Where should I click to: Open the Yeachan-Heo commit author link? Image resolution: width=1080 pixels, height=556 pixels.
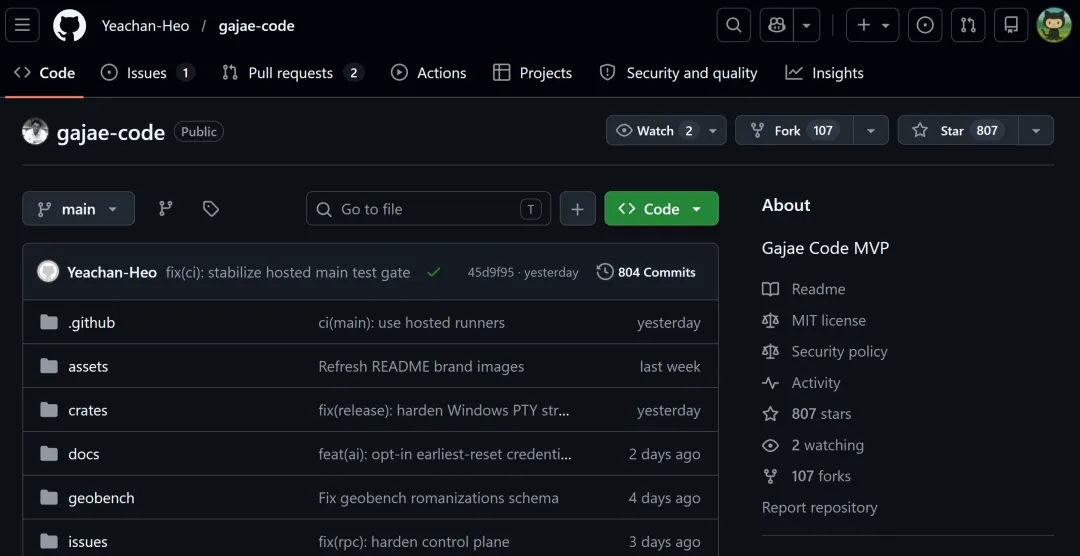(112, 272)
